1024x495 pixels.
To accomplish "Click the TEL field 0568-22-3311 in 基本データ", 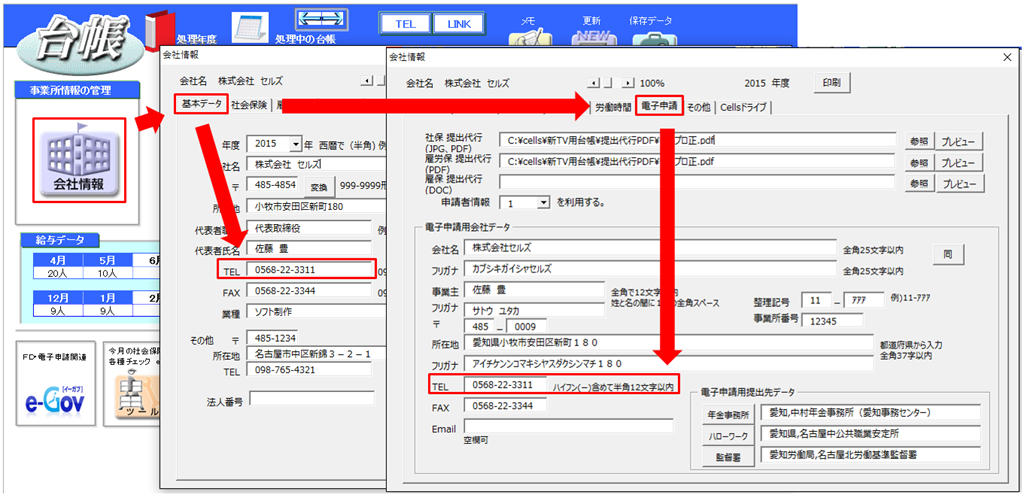I will click(x=310, y=269).
